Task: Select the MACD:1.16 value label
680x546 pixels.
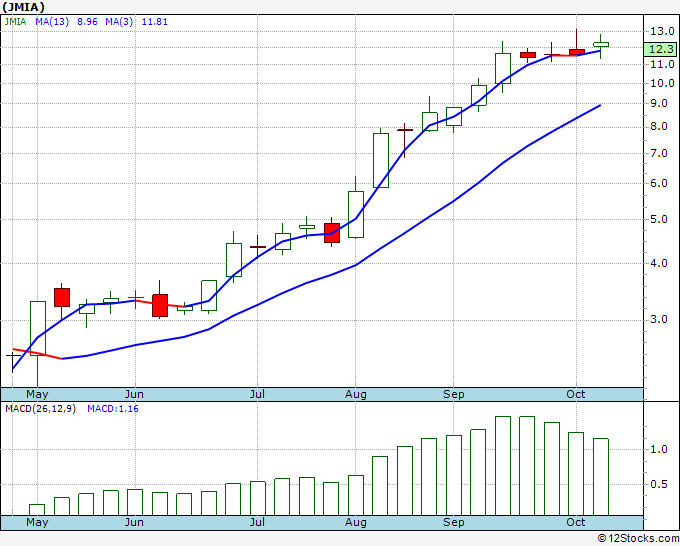Action: pyautogui.click(x=113, y=409)
